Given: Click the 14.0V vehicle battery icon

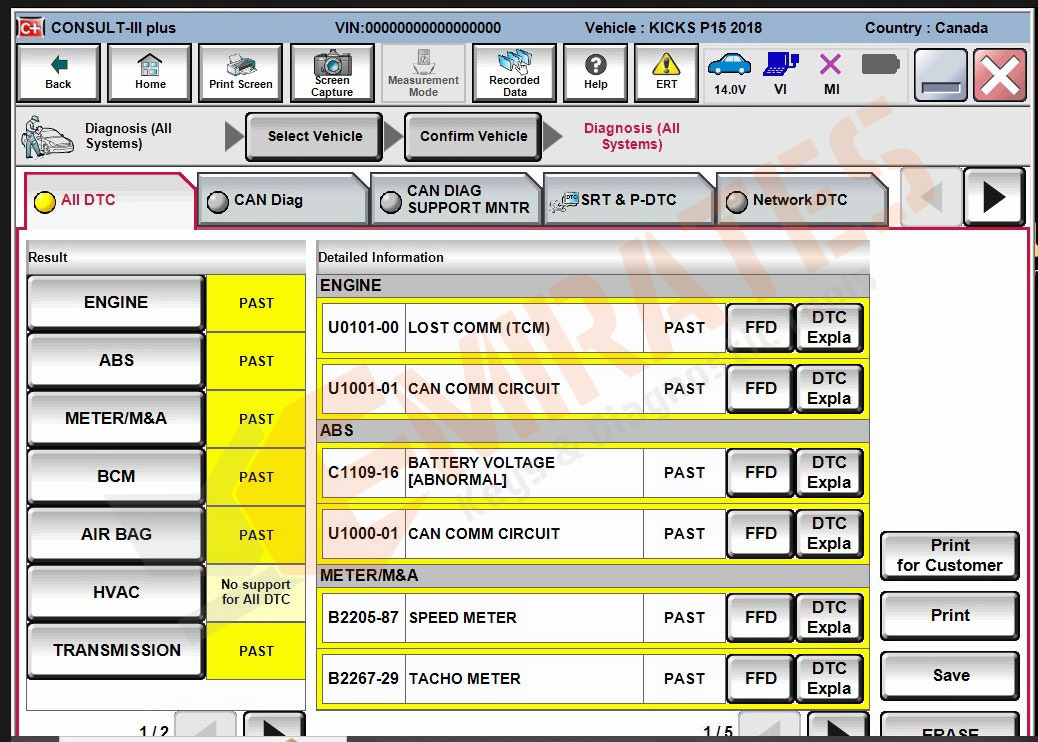Looking at the screenshot, I should (729, 74).
